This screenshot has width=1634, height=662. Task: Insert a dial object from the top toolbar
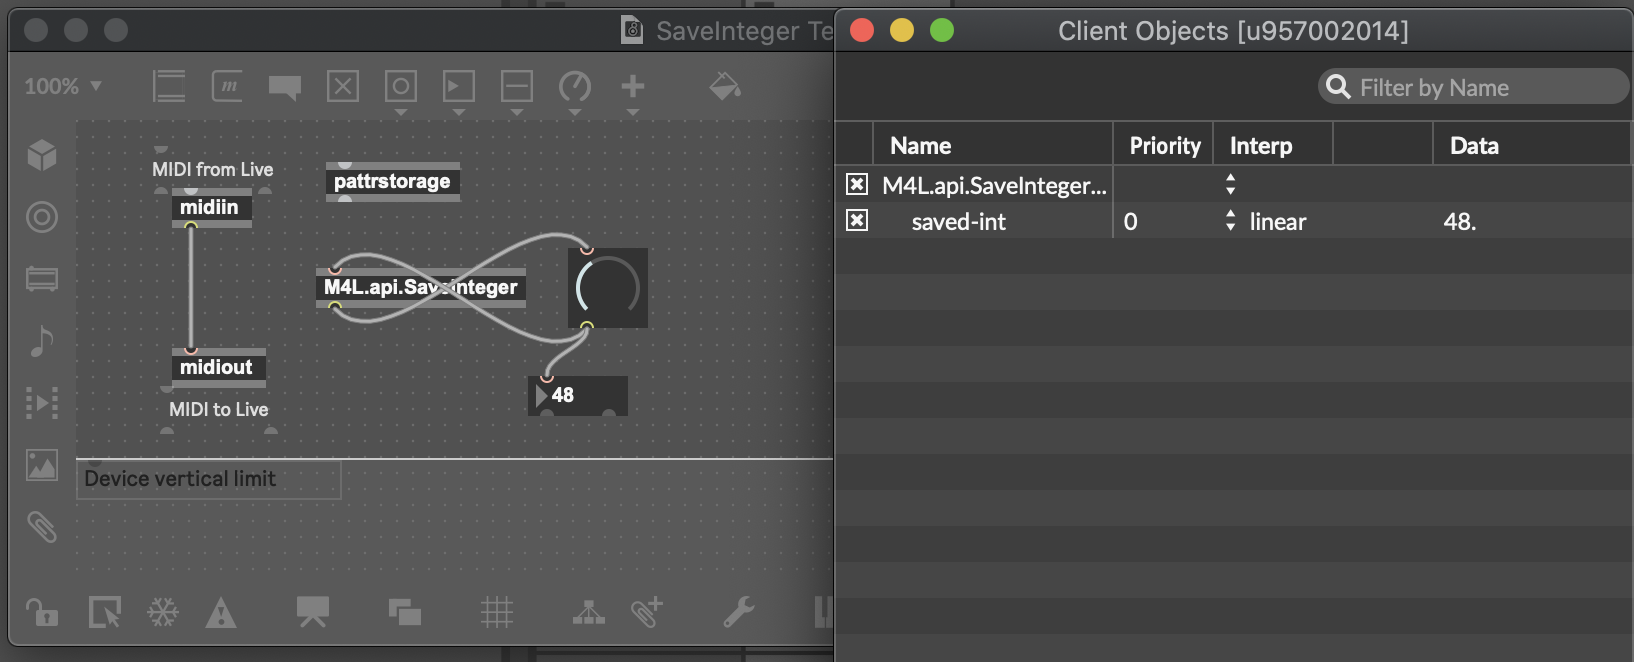click(575, 87)
